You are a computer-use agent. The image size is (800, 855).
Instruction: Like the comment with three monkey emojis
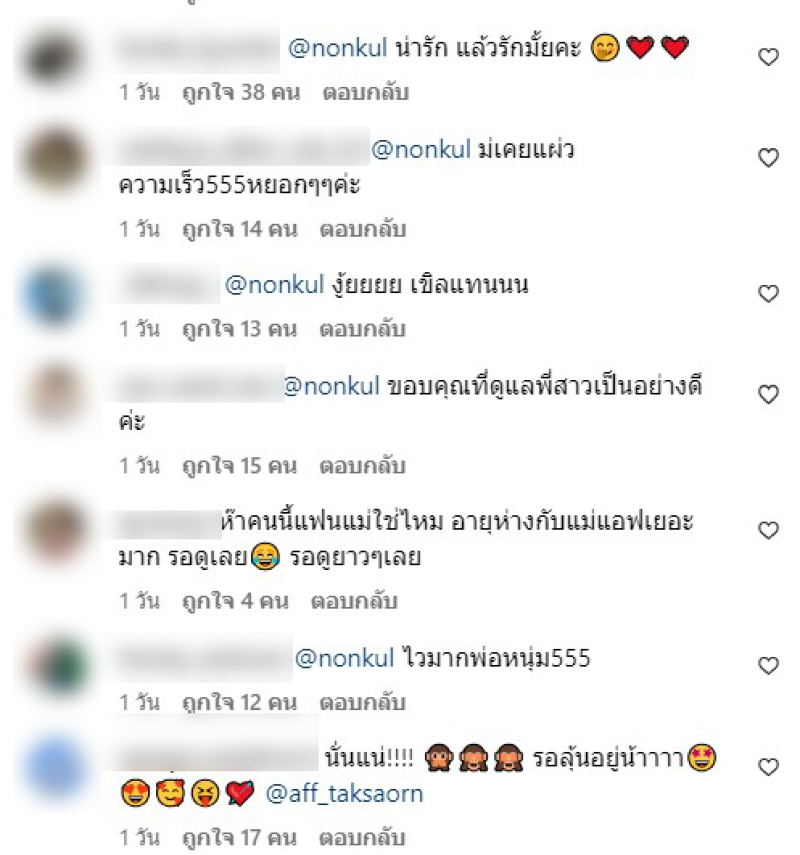click(x=768, y=767)
